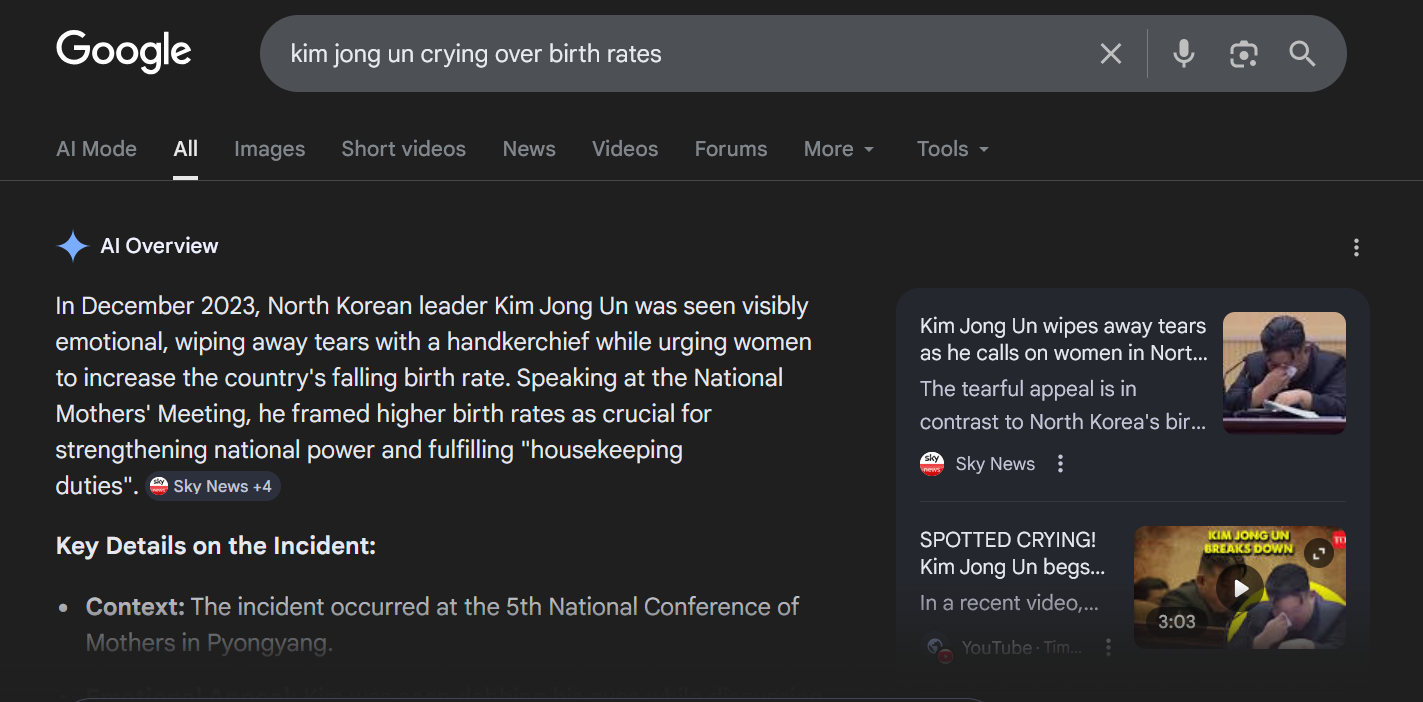Image resolution: width=1423 pixels, height=702 pixels.
Task: Click "AI Overview" label text
Action: tap(159, 246)
